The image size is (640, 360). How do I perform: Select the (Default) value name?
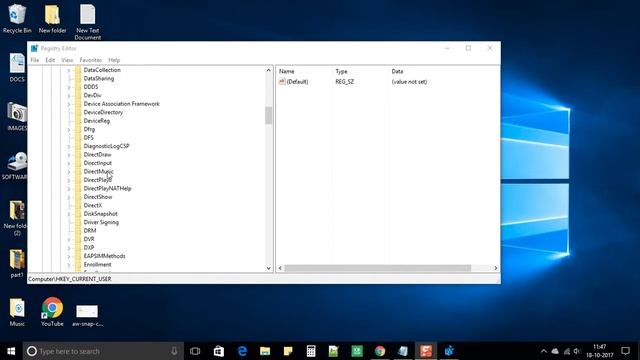pos(298,82)
